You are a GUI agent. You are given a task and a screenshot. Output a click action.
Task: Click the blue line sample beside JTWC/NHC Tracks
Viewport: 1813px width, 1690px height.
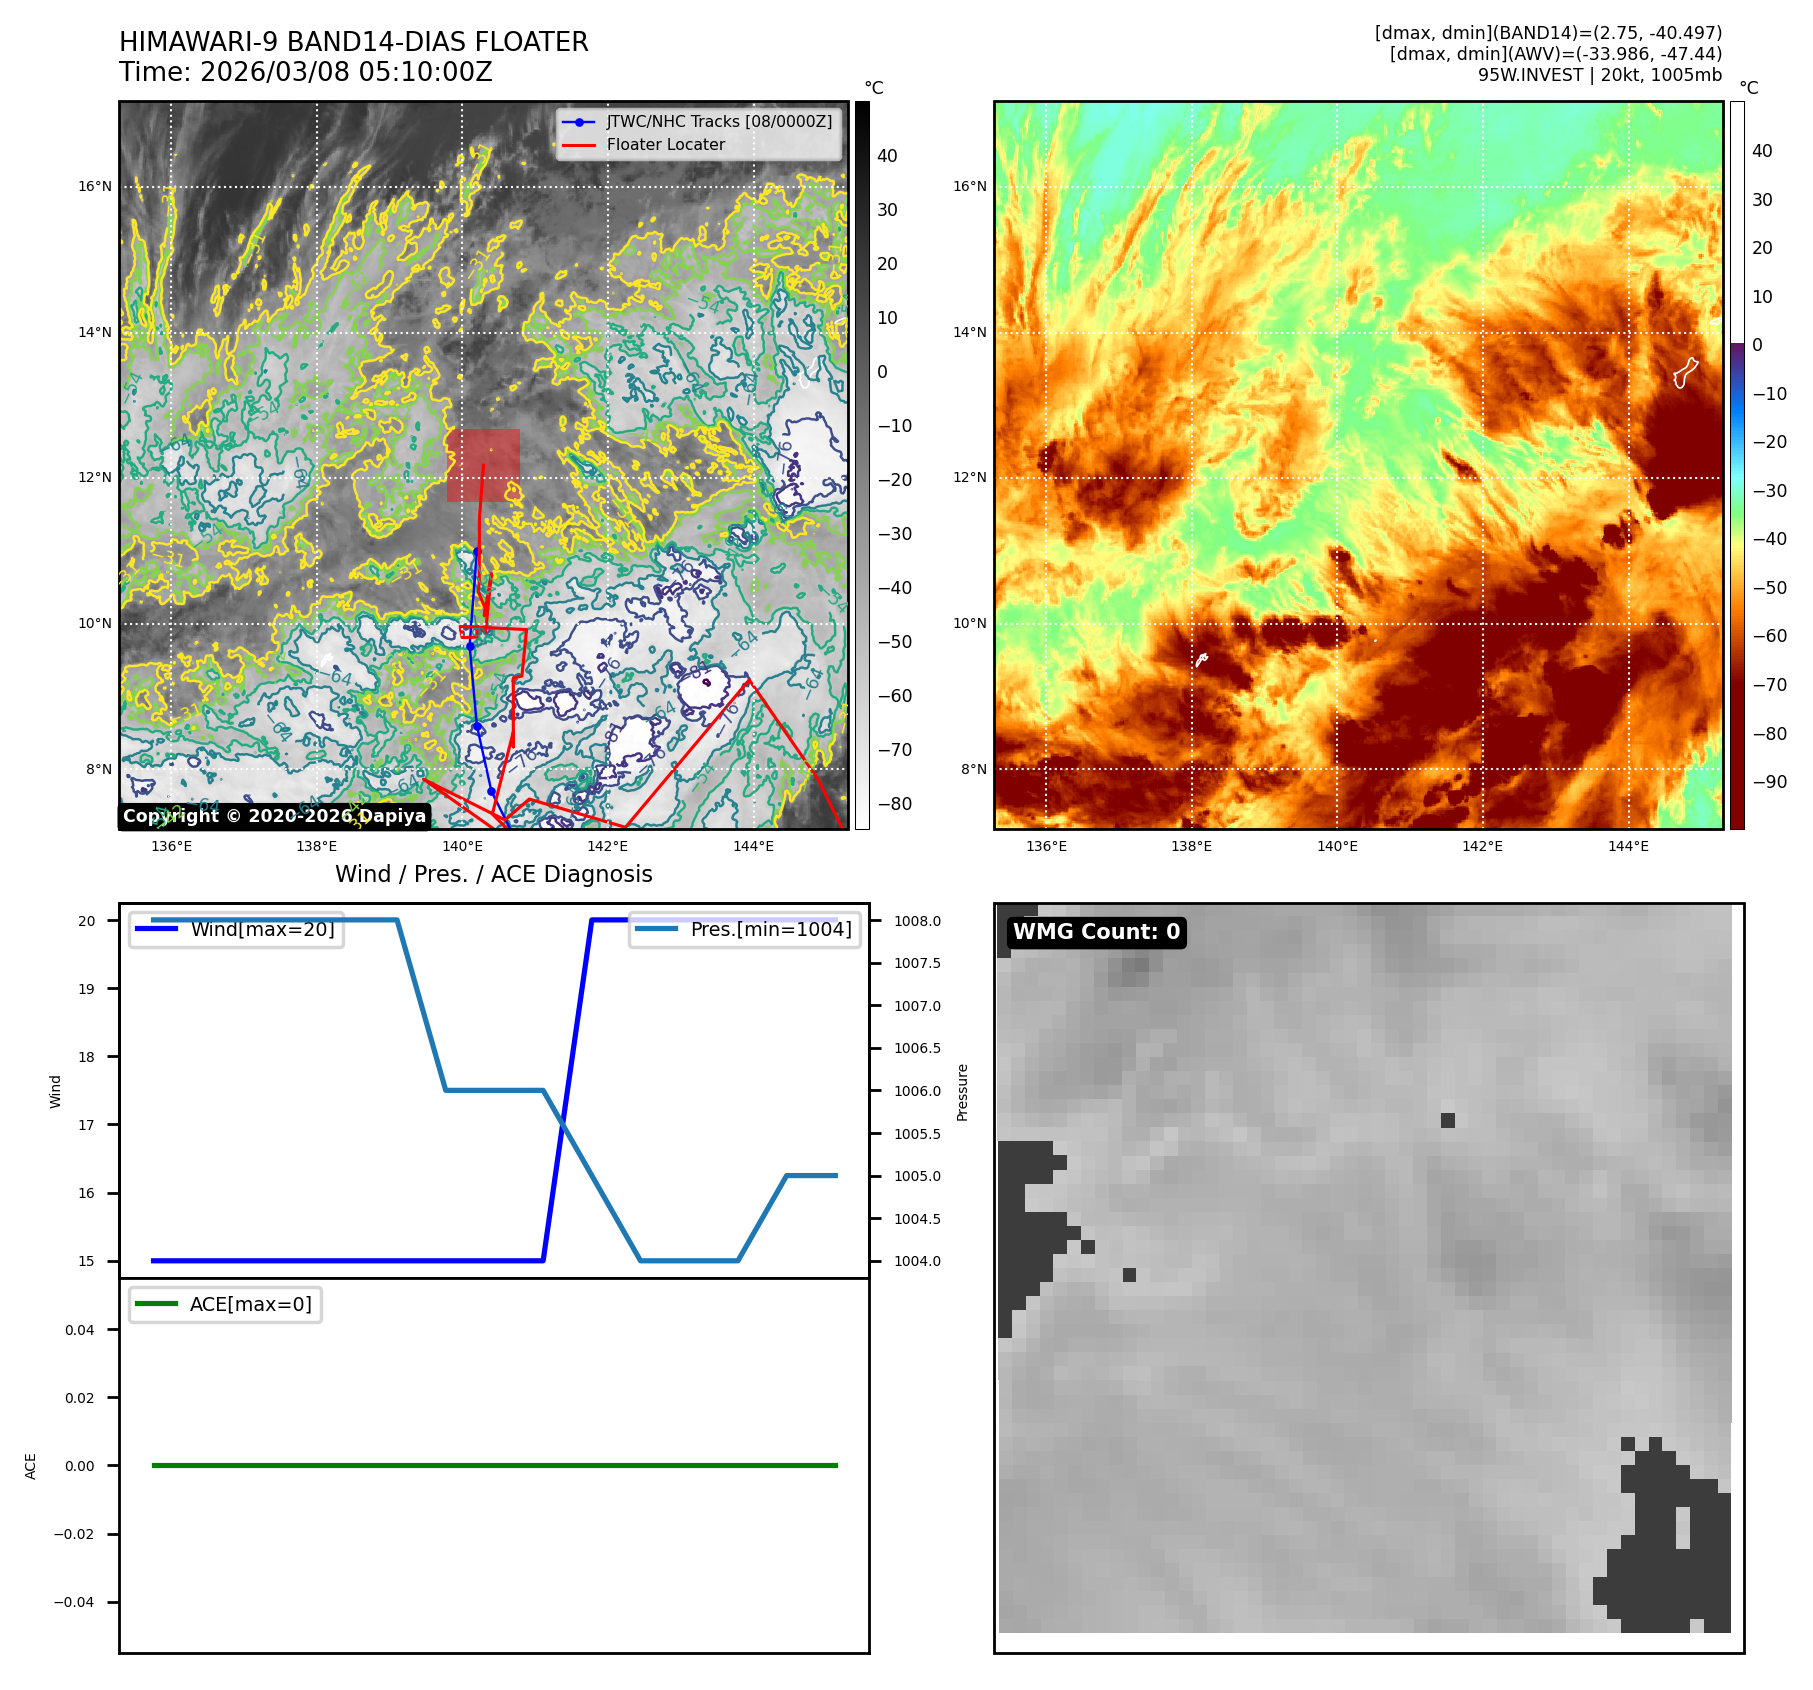579,122
